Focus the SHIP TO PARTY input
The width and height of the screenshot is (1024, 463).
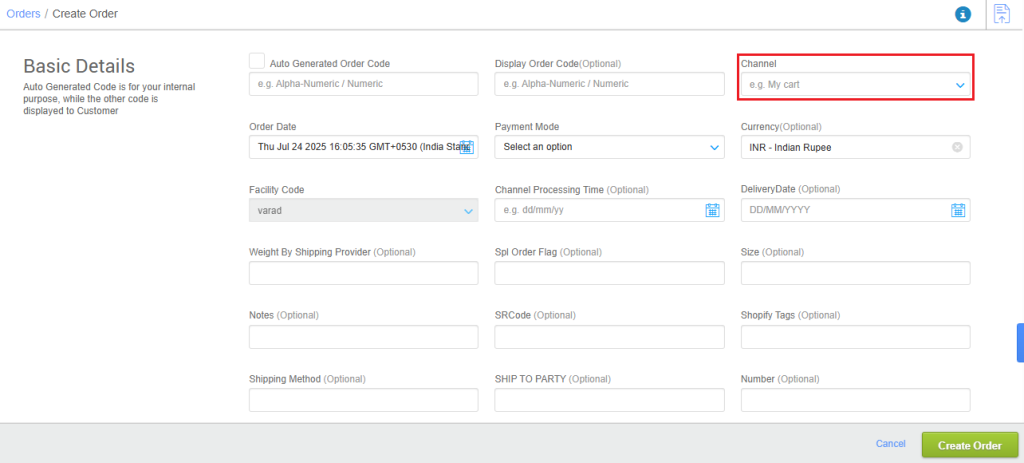click(609, 400)
